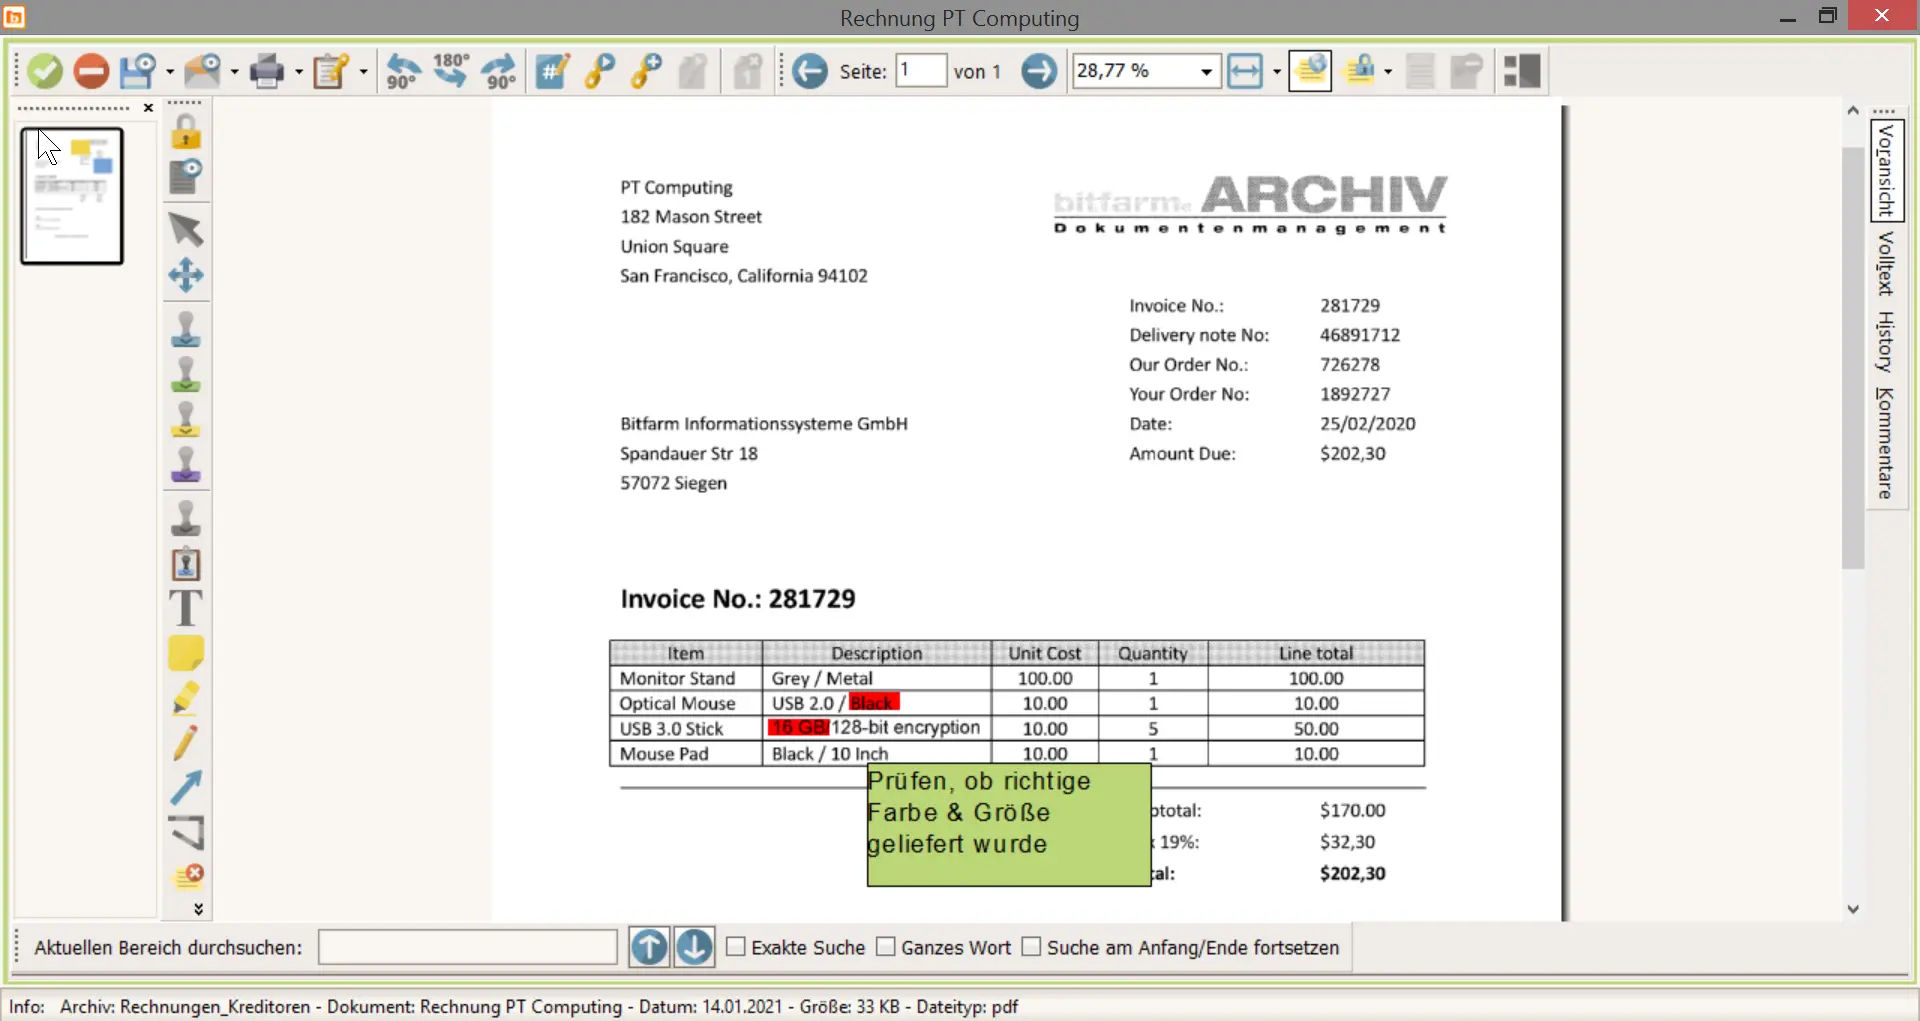The height and width of the screenshot is (1021, 1920).
Task: Select the yellow sticky note tool
Action: [186, 654]
